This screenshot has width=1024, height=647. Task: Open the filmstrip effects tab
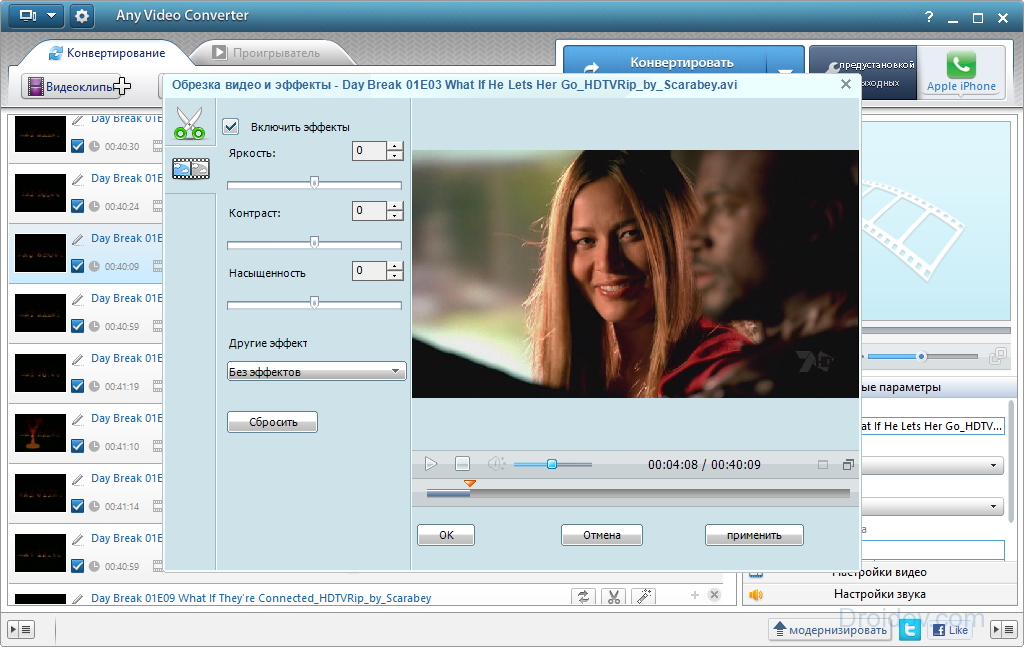pos(191,169)
